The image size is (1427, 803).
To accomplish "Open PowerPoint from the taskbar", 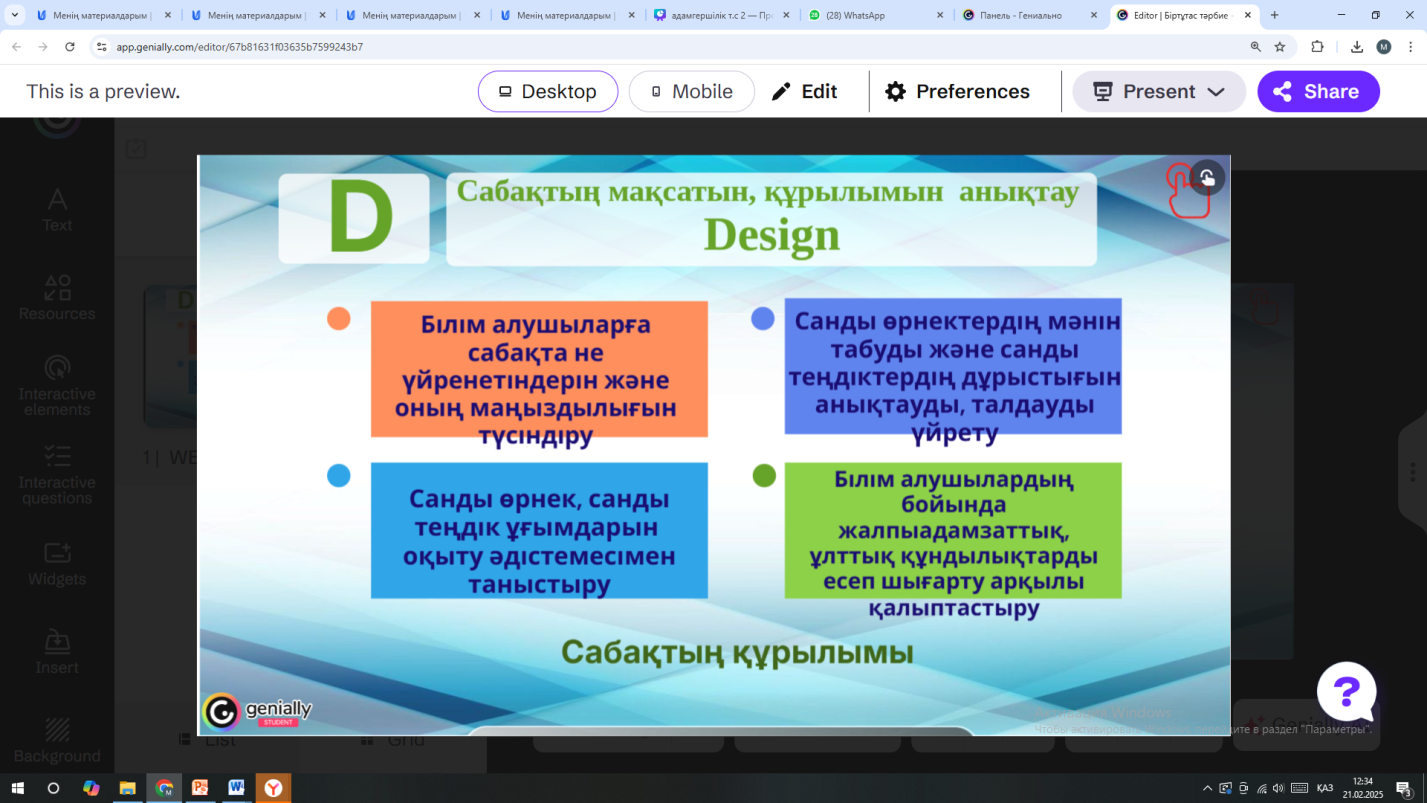I will pyautogui.click(x=200, y=788).
